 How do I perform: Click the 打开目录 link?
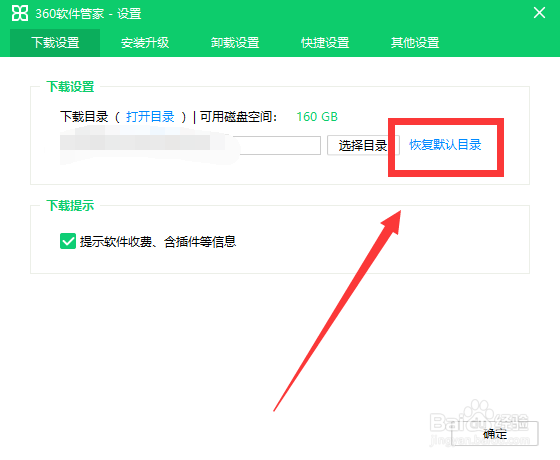[x=150, y=117]
